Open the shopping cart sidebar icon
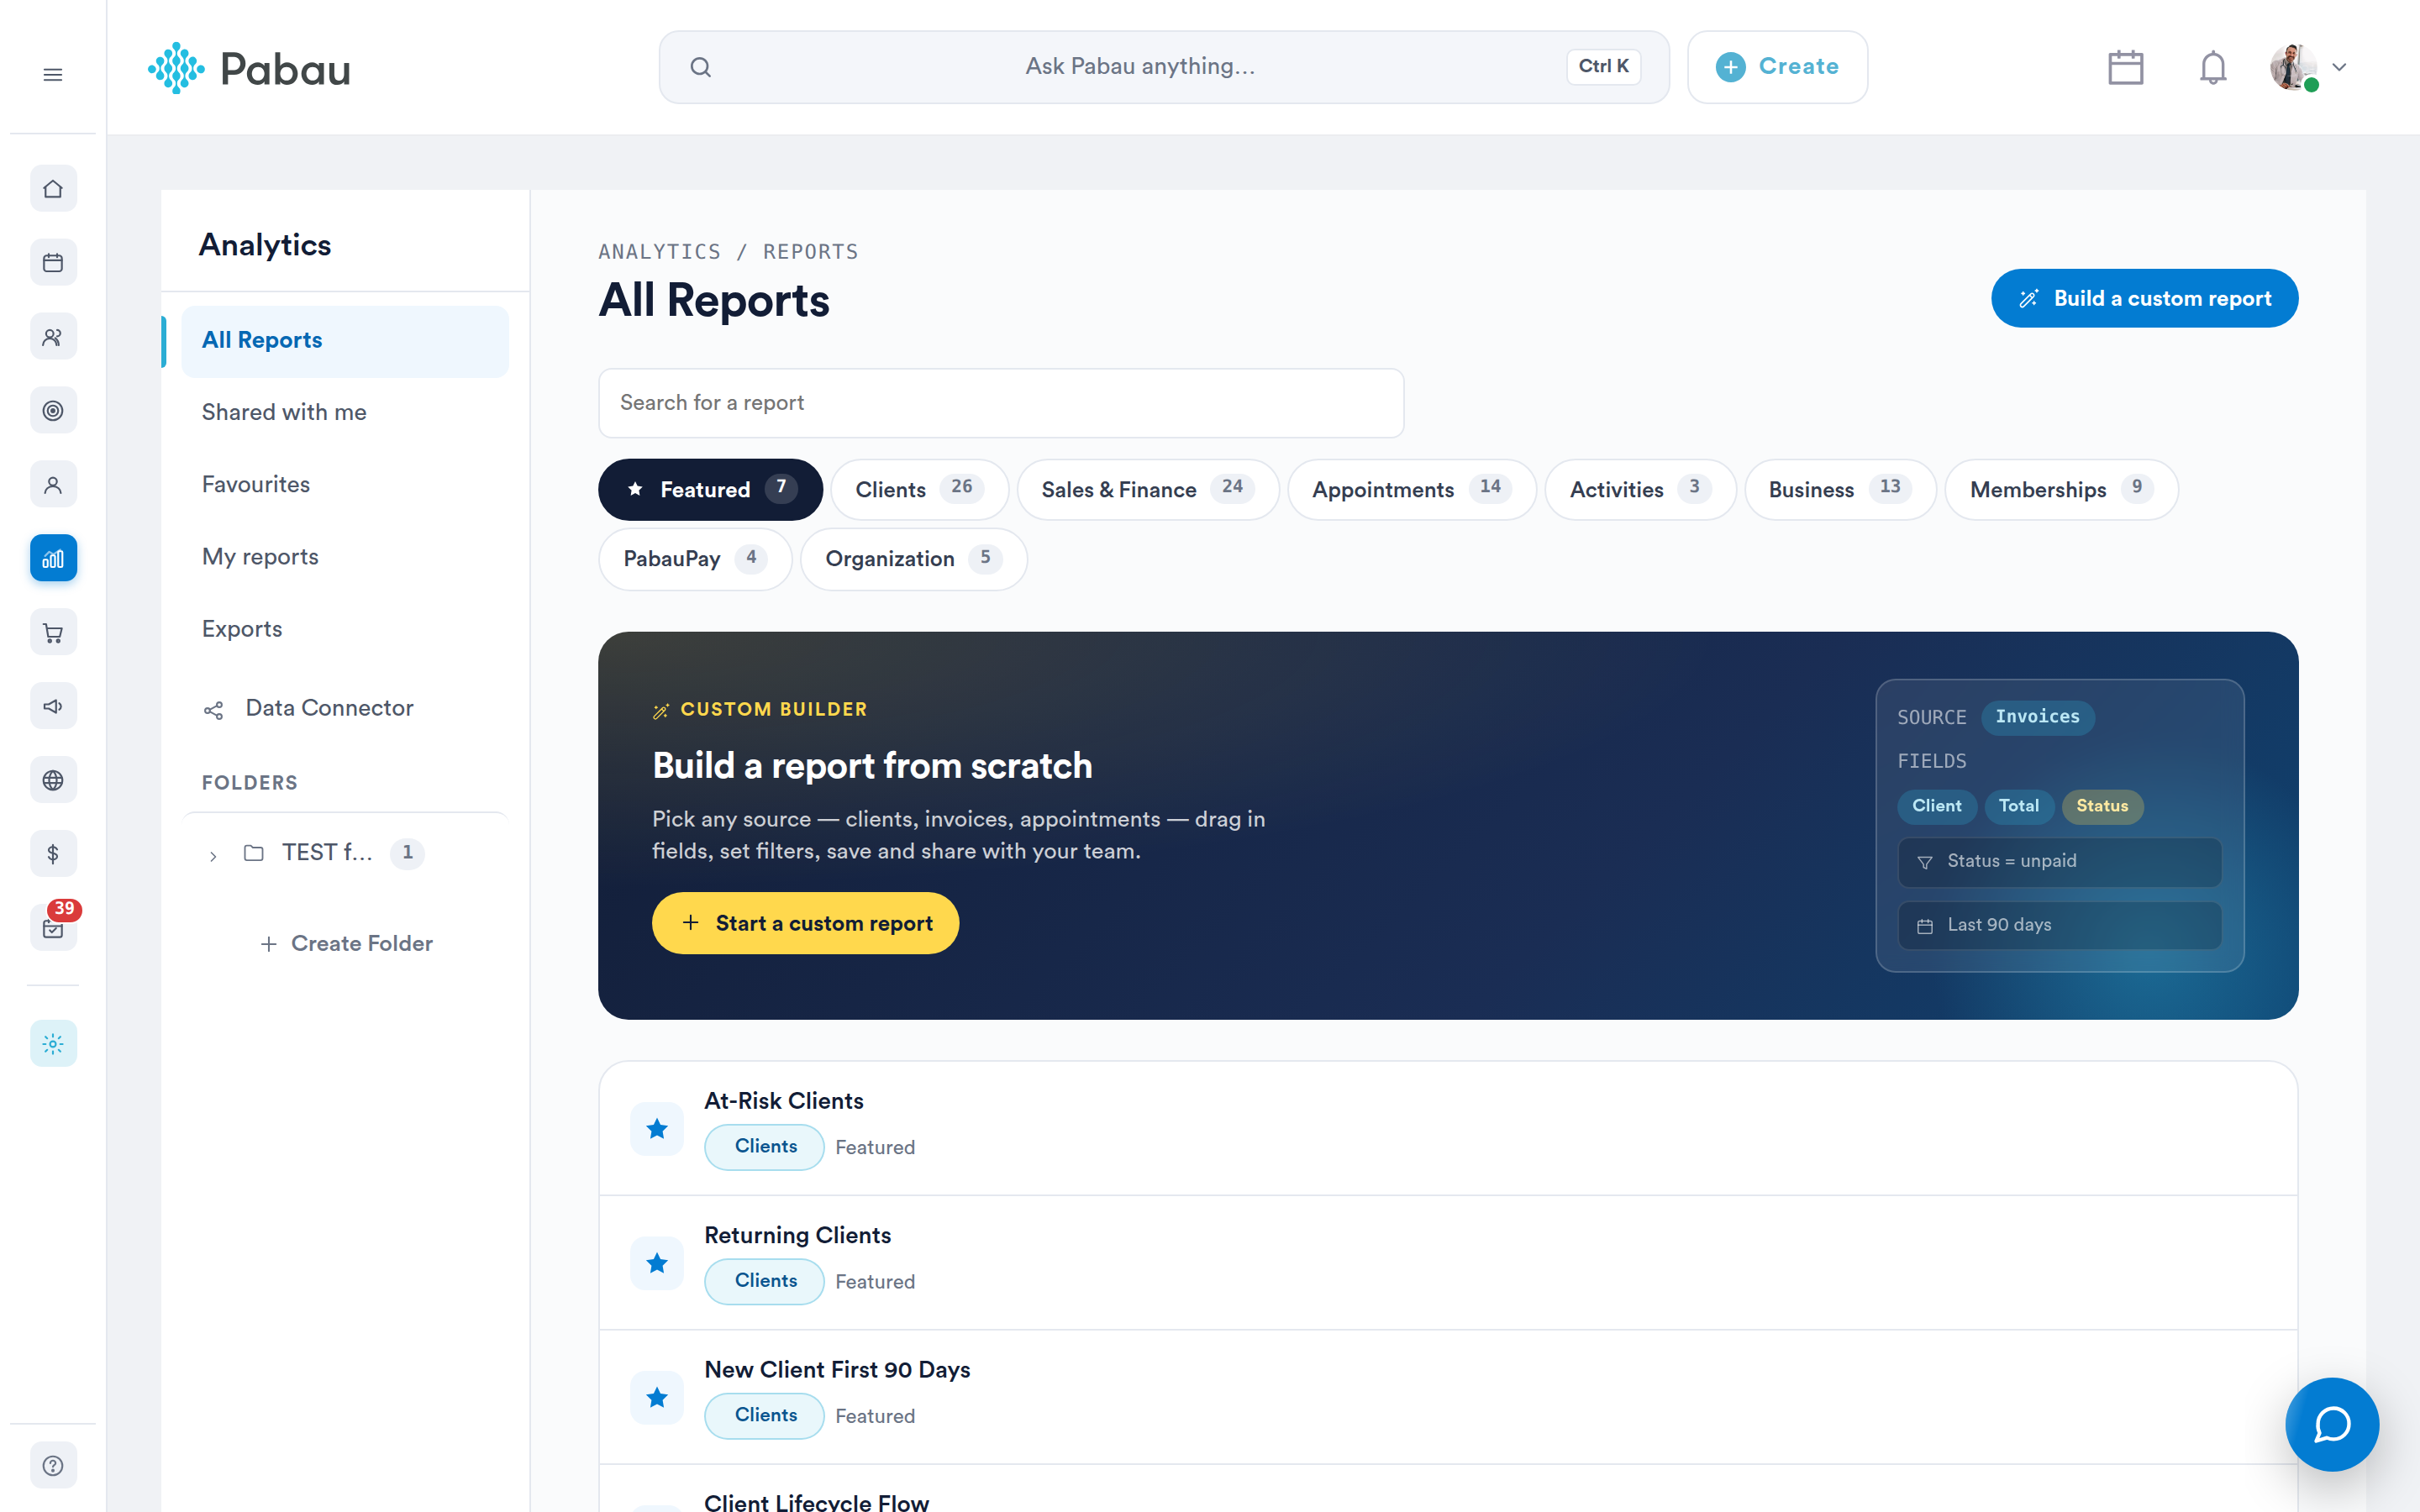2420x1512 pixels. click(53, 632)
